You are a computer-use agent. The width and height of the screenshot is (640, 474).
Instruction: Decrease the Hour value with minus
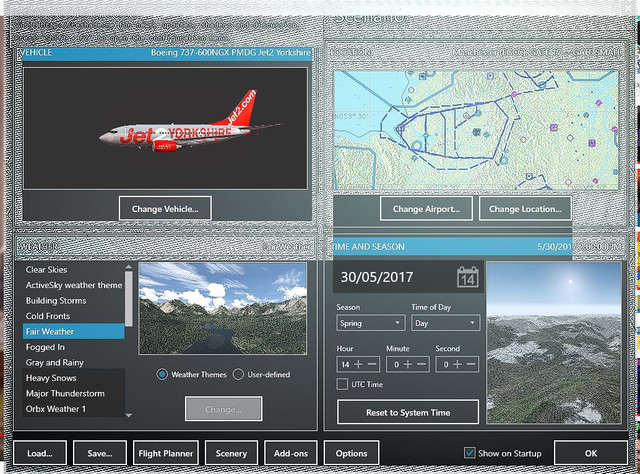click(372, 364)
